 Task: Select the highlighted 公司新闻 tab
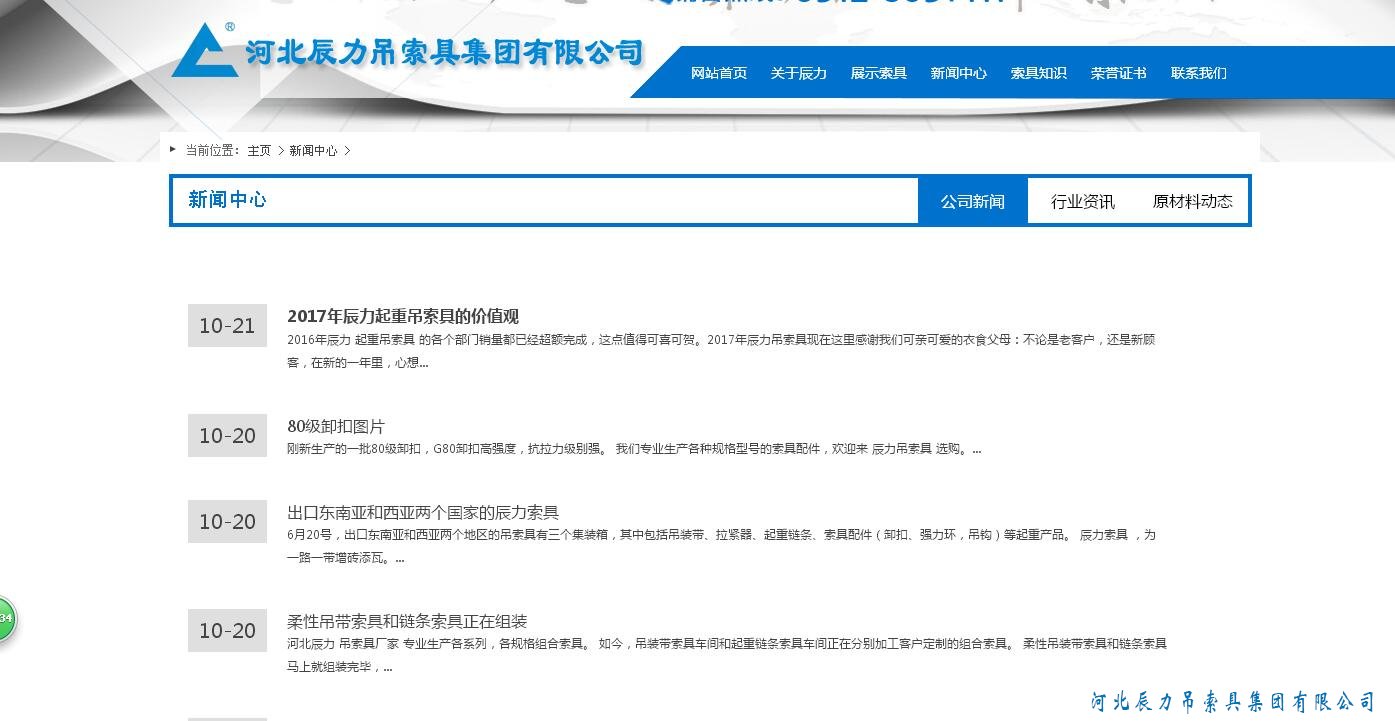(972, 200)
